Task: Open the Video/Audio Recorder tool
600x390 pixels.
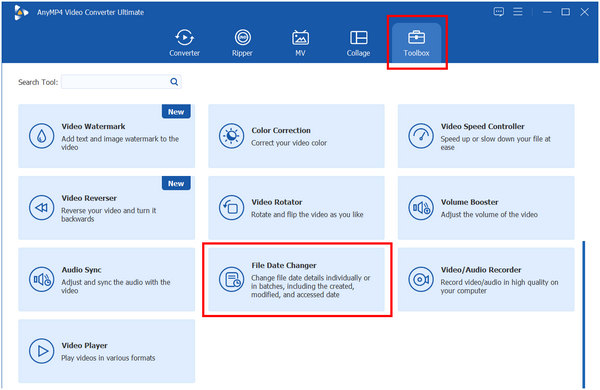Action: tap(486, 279)
